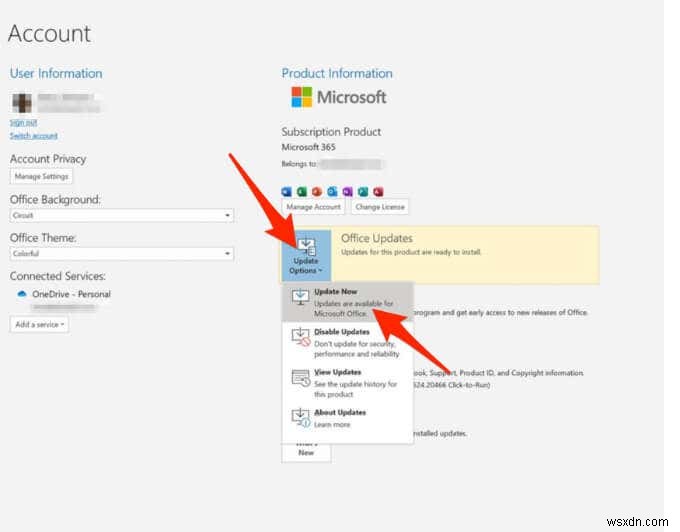
Task: Click the Access app icon
Action: (378, 192)
